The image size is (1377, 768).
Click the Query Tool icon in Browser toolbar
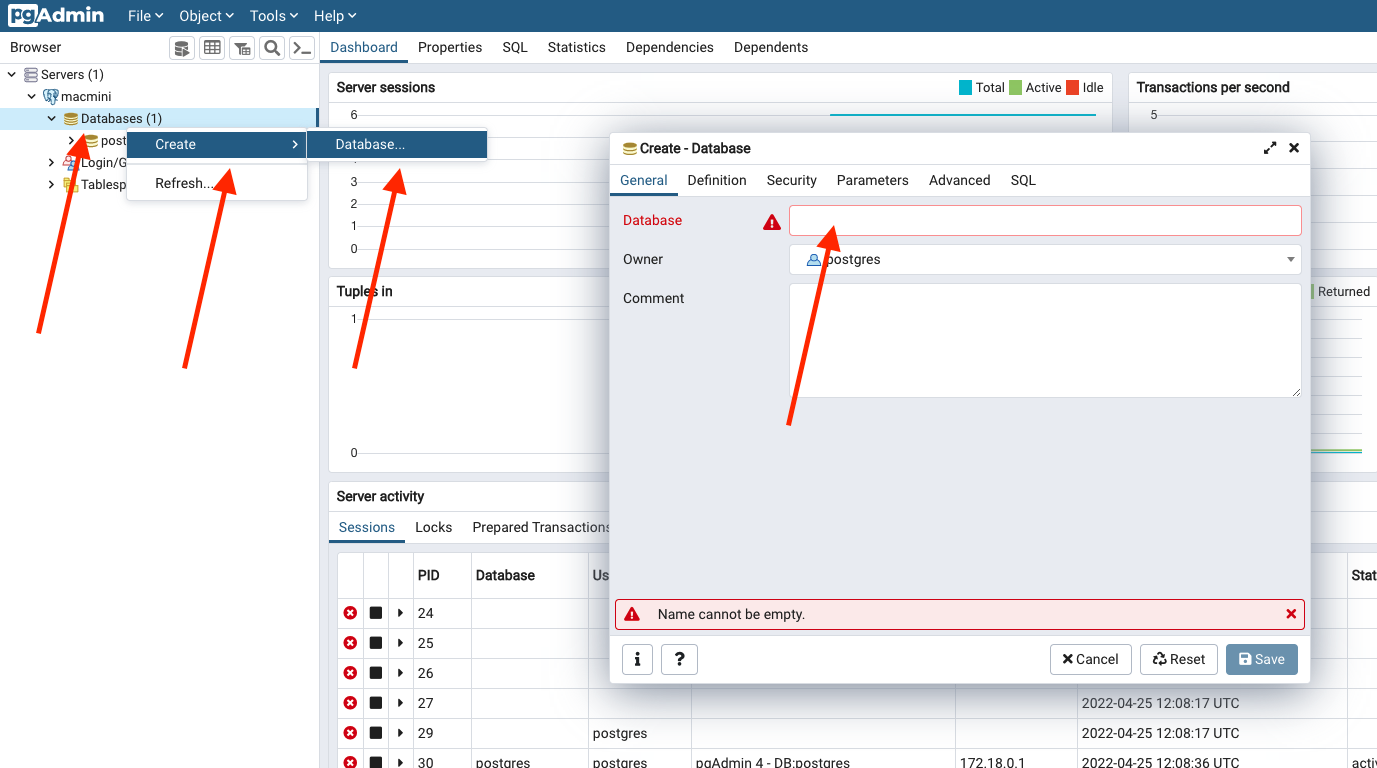click(x=182, y=47)
